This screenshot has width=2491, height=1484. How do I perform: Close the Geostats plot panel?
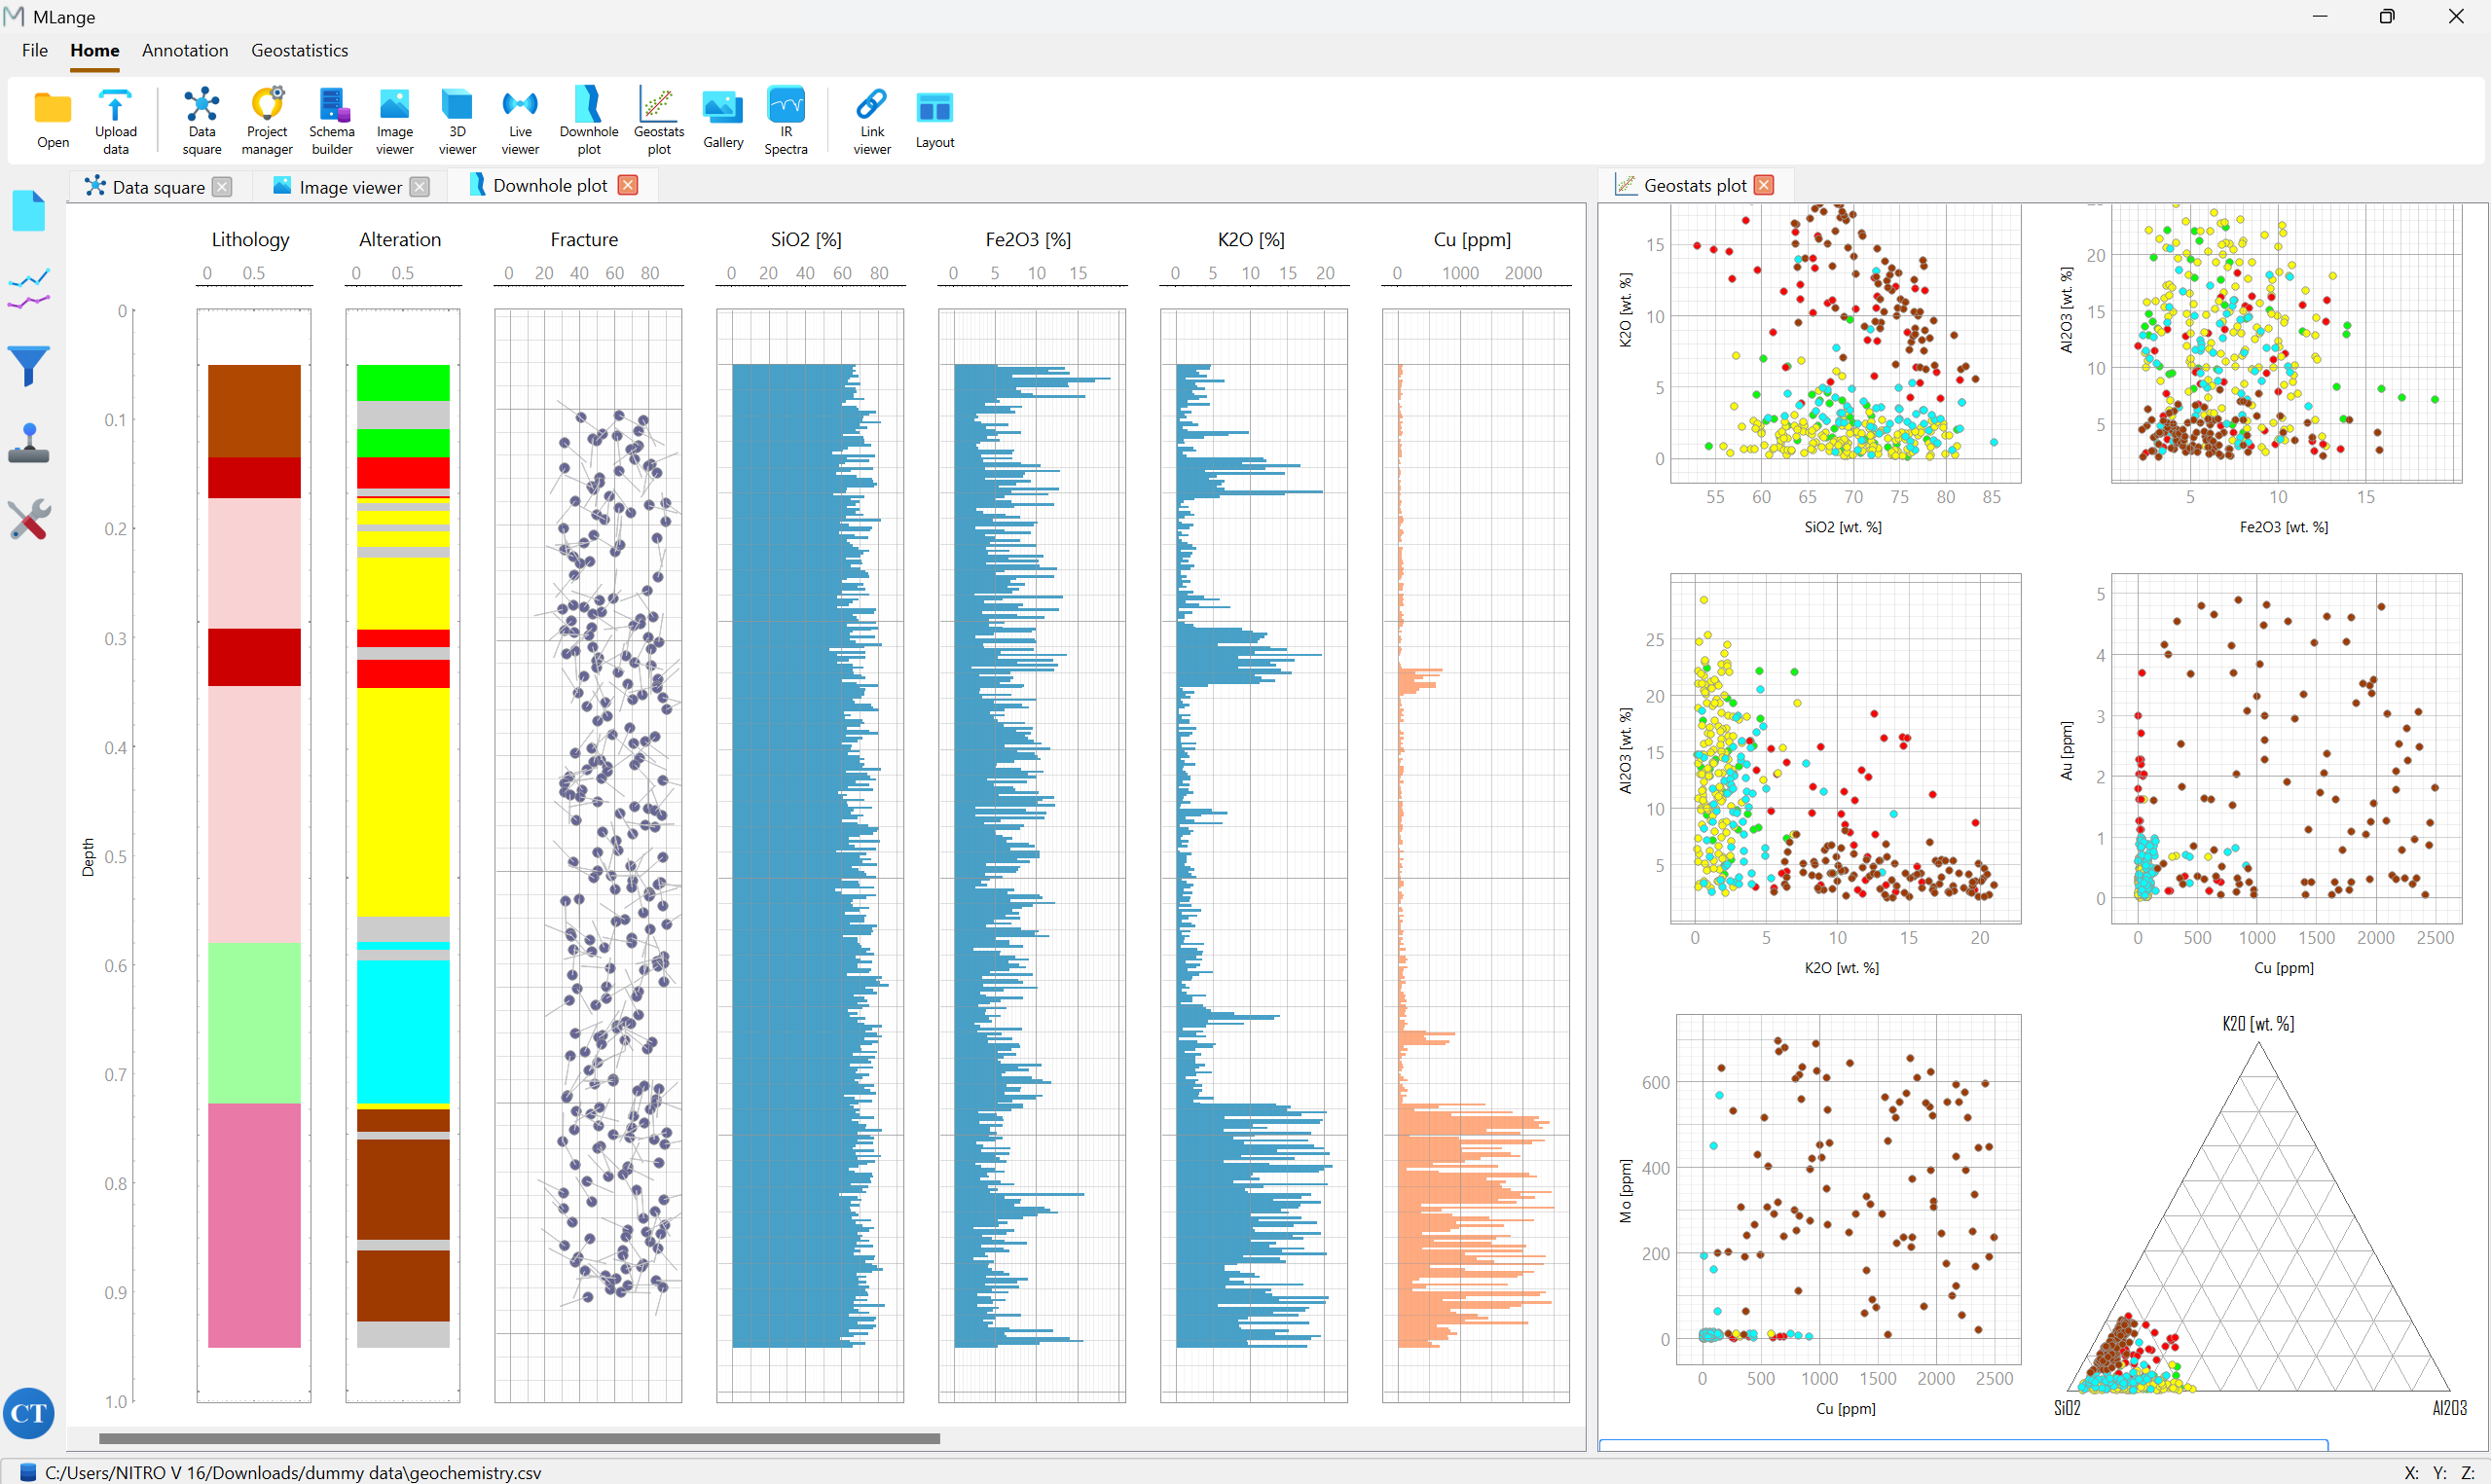tap(1764, 185)
